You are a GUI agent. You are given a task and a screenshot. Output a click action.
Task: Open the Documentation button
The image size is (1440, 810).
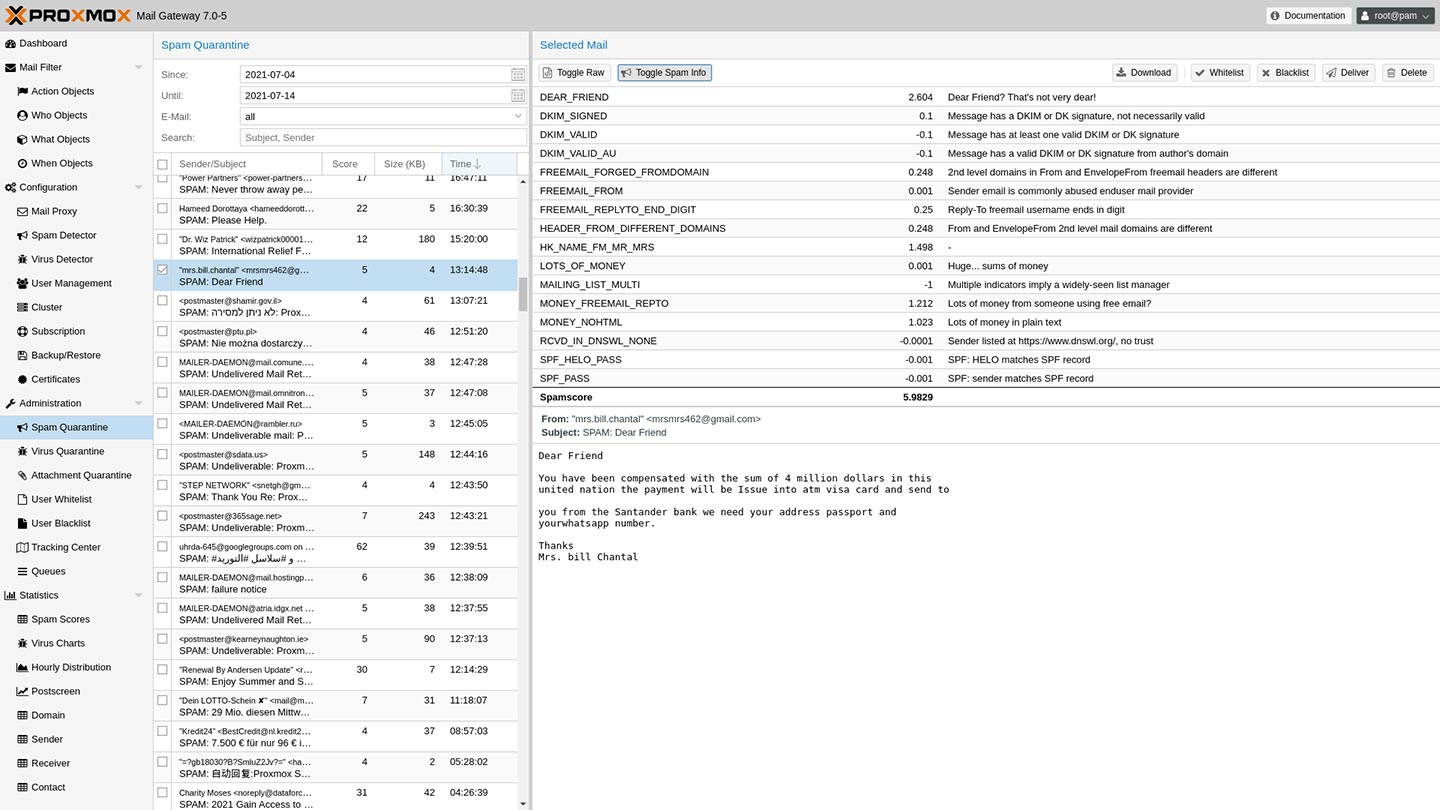1308,15
